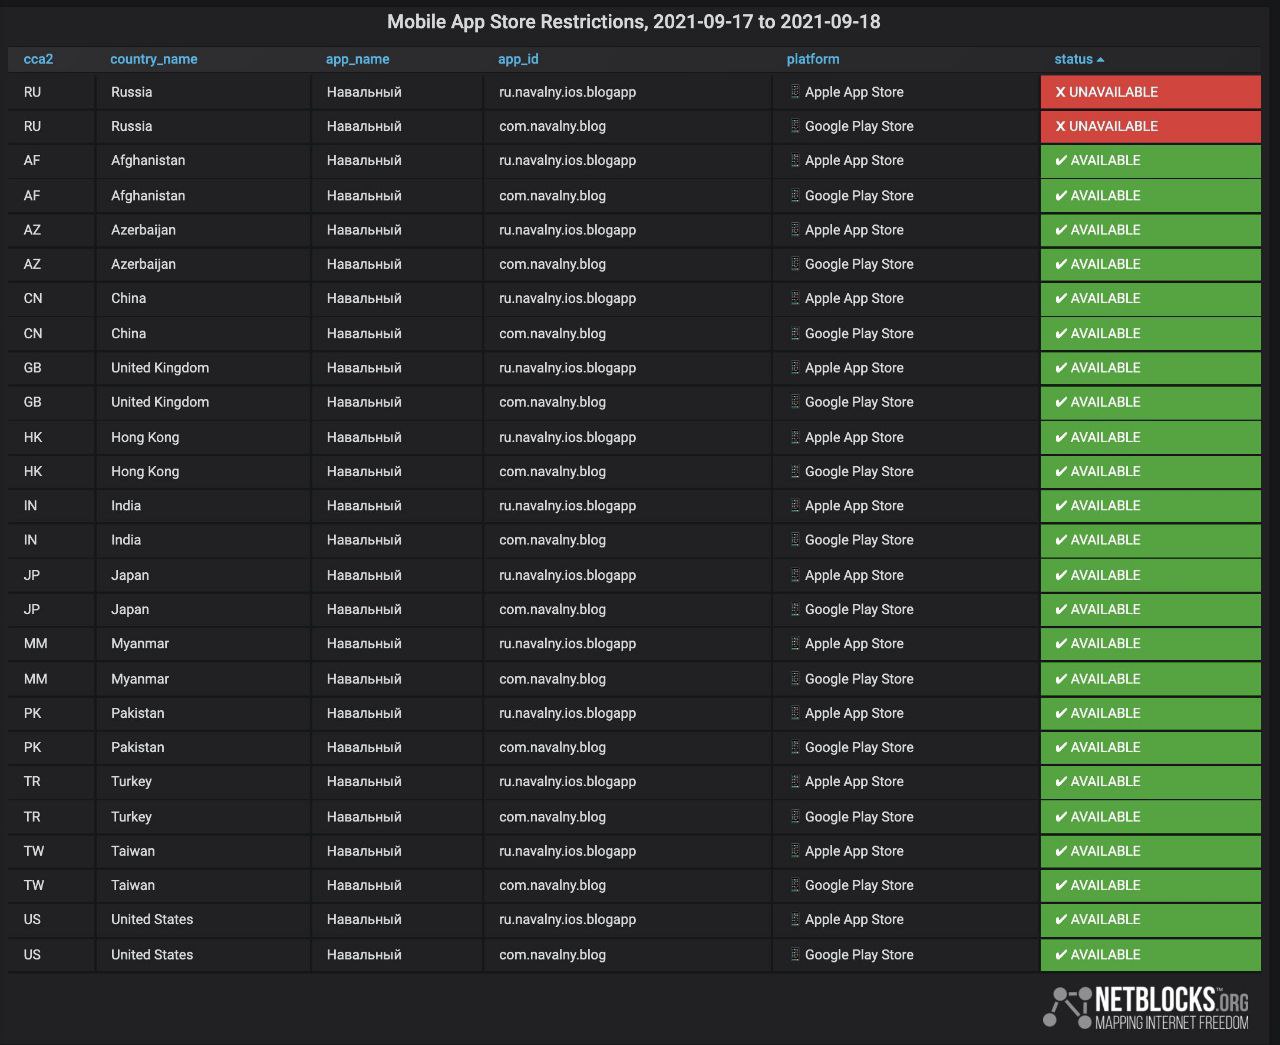Click Apple App Store text in the Azerbaijan row
This screenshot has height=1045, width=1280.
click(854, 230)
